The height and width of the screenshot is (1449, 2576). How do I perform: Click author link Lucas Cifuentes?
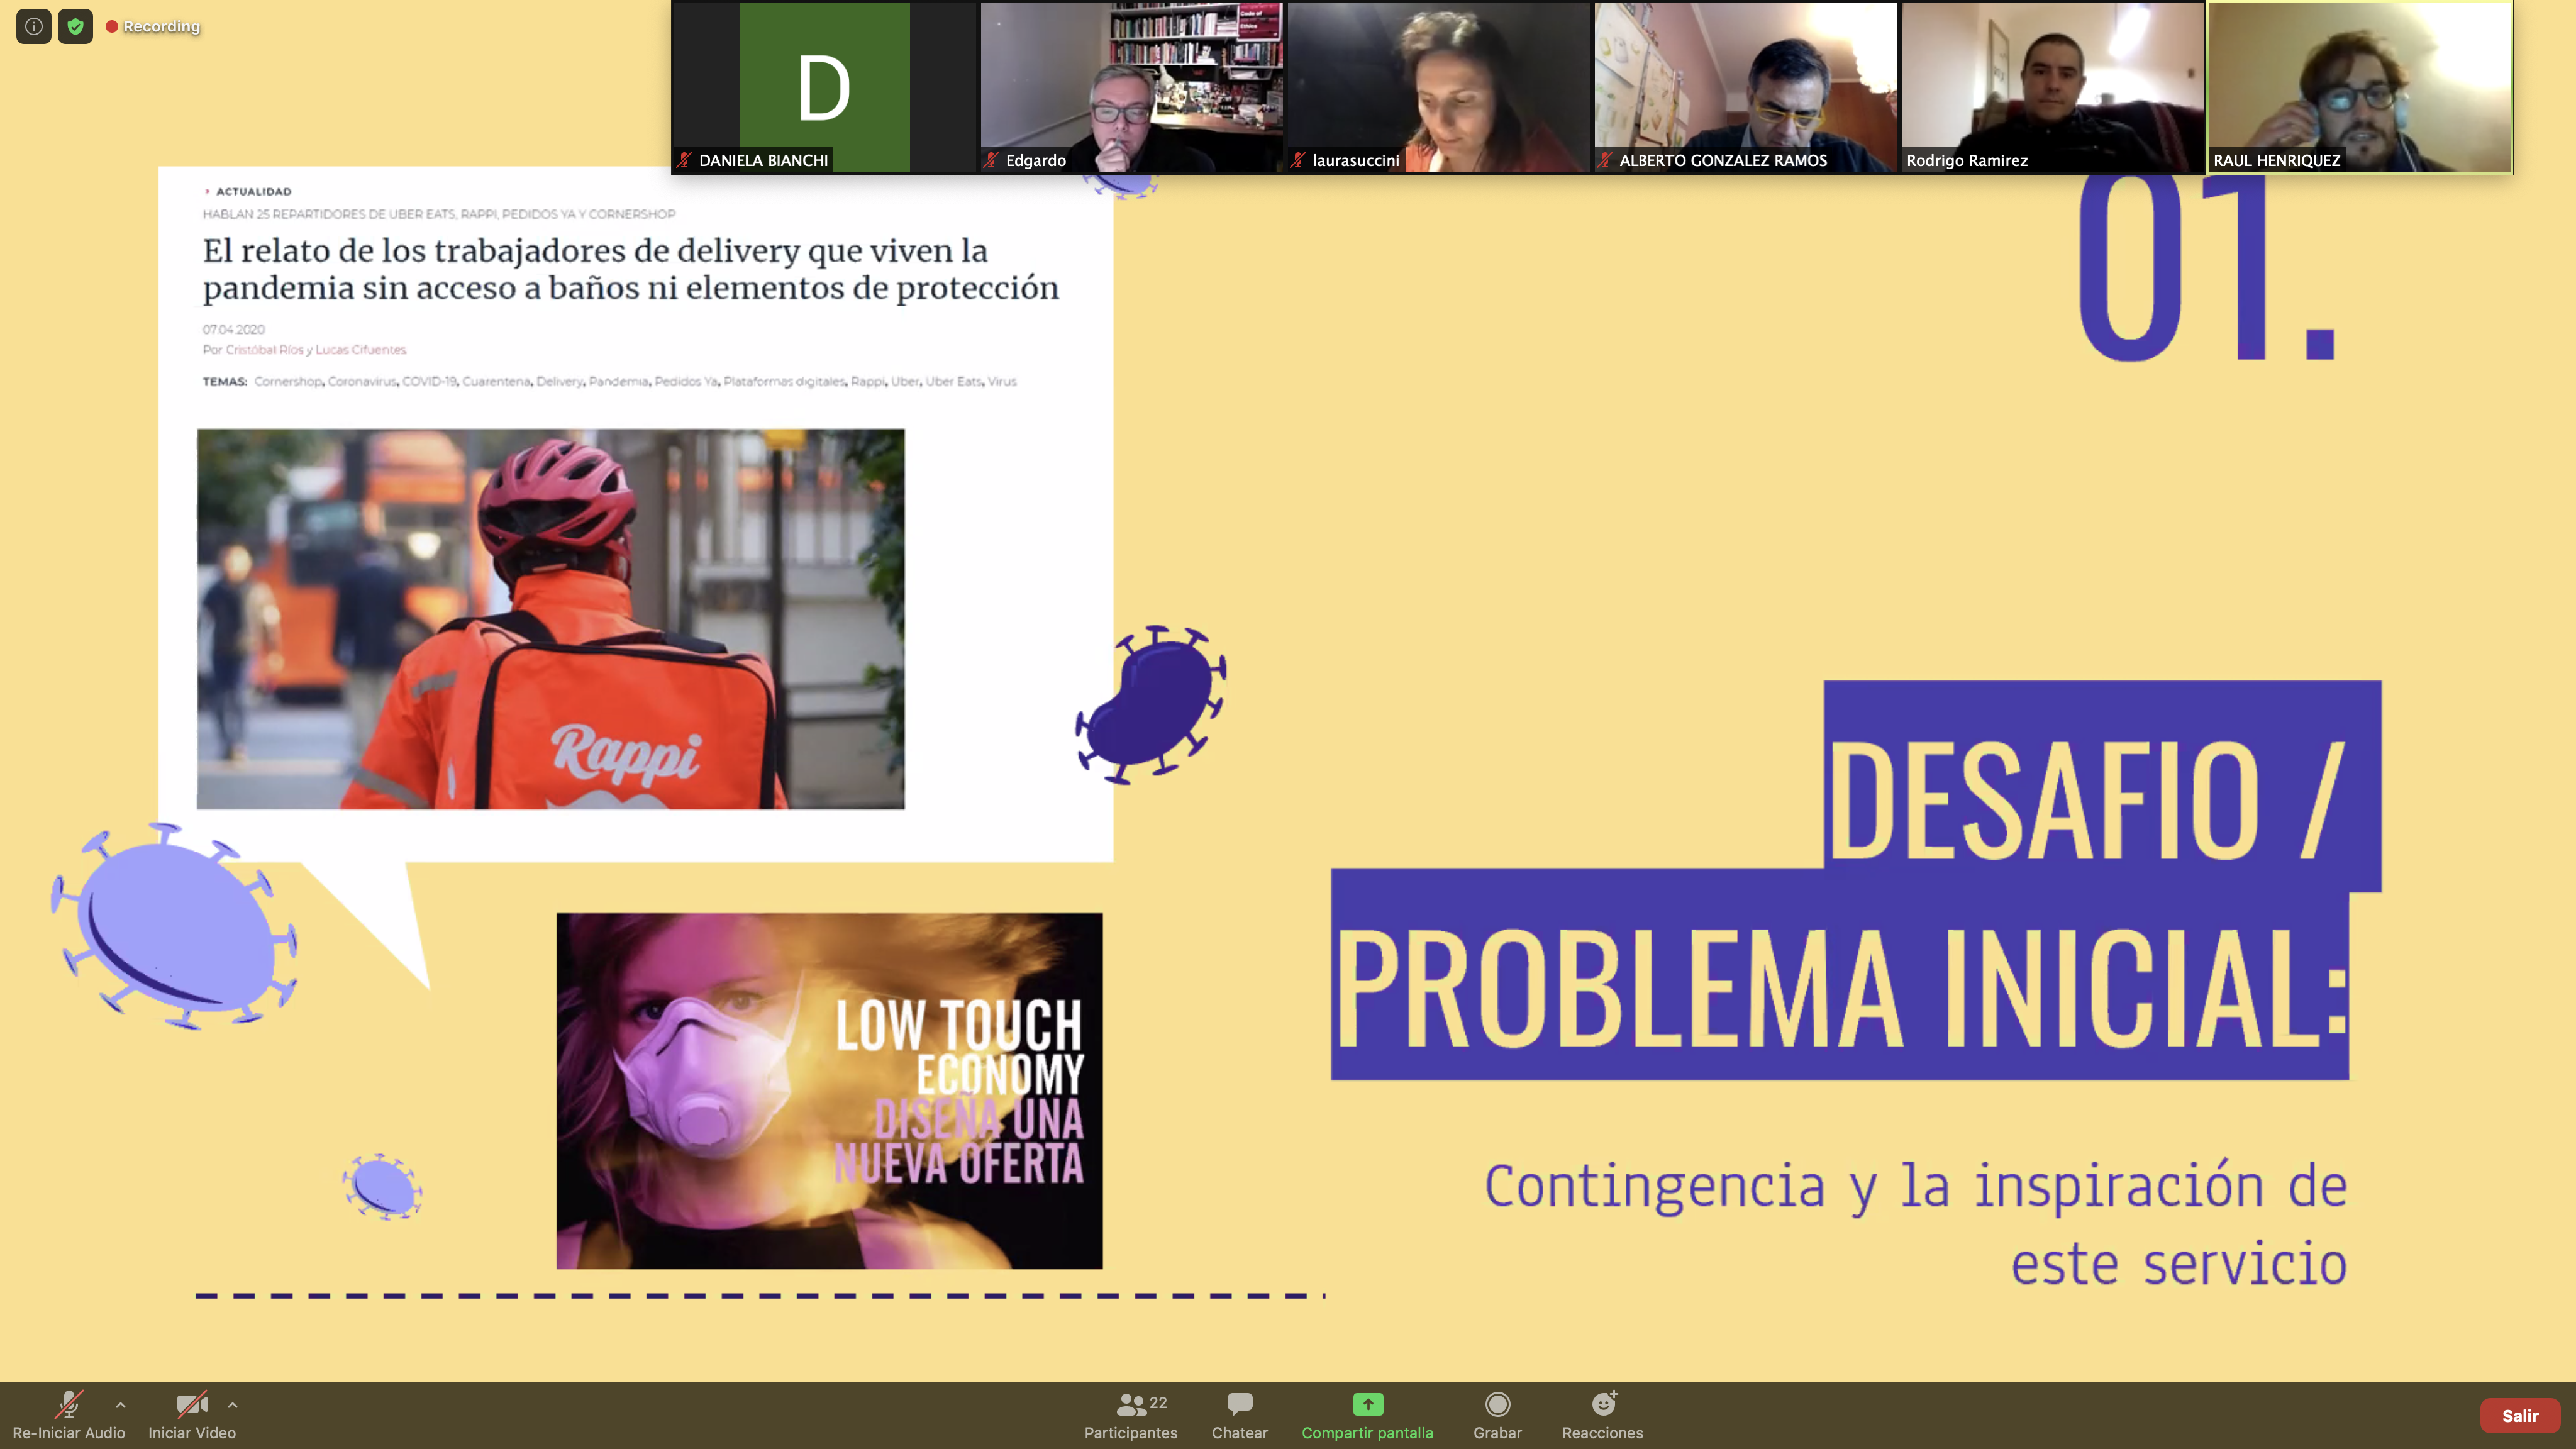(361, 349)
